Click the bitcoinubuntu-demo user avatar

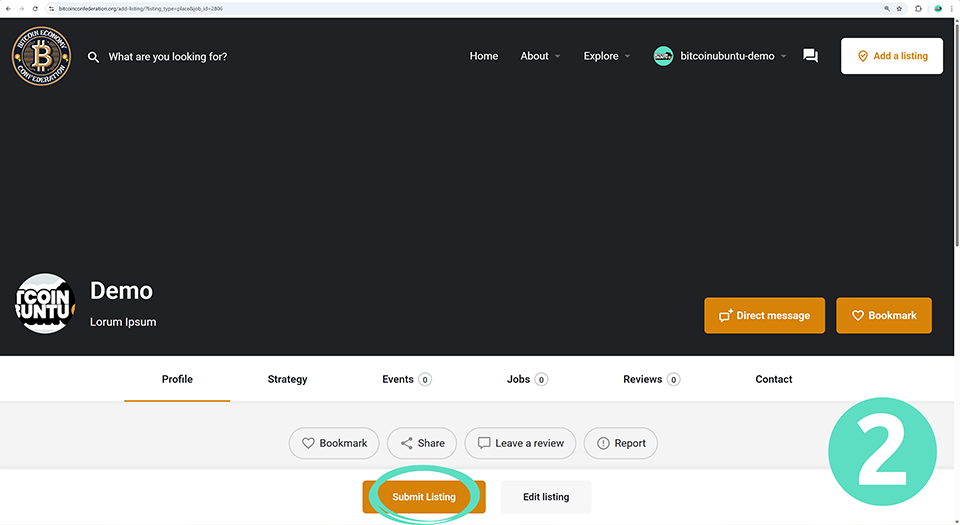click(663, 56)
